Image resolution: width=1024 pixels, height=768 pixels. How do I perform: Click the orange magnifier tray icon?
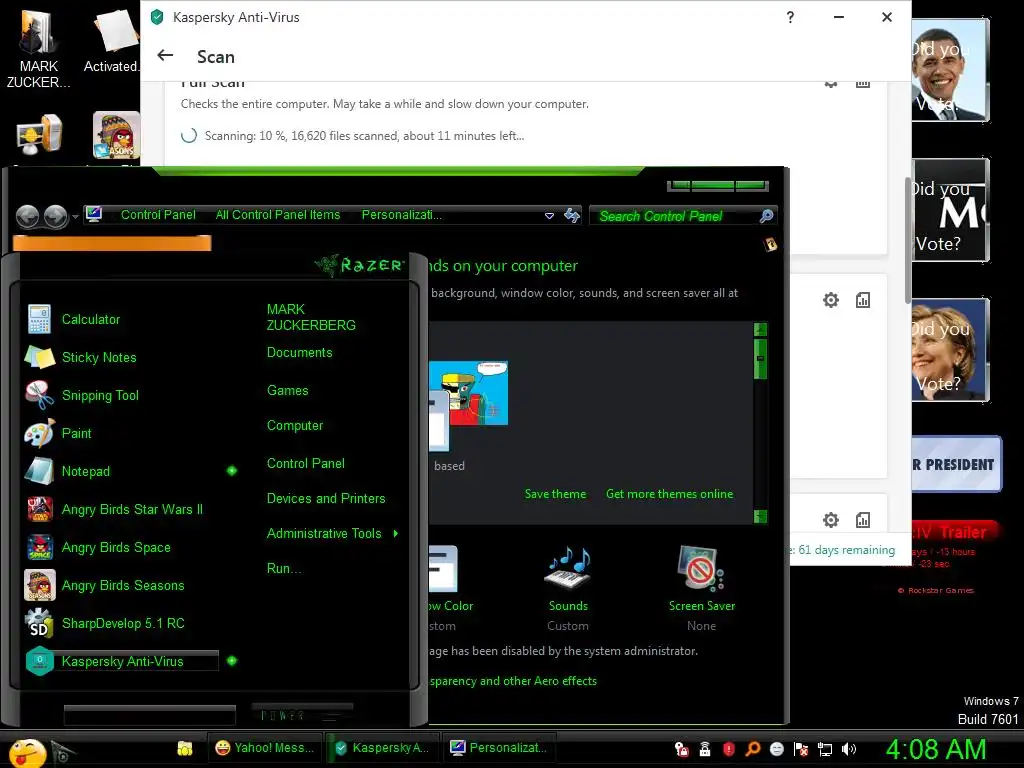point(753,749)
